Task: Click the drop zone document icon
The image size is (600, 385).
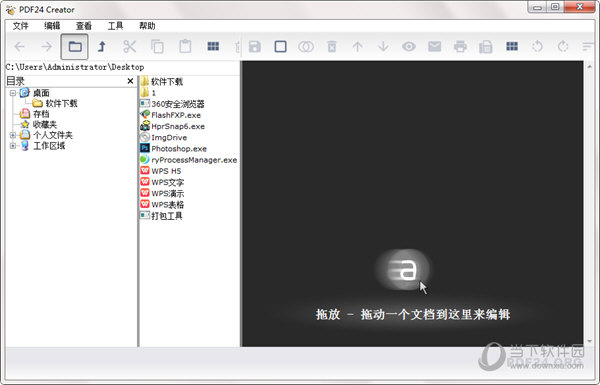Action: pos(402,270)
